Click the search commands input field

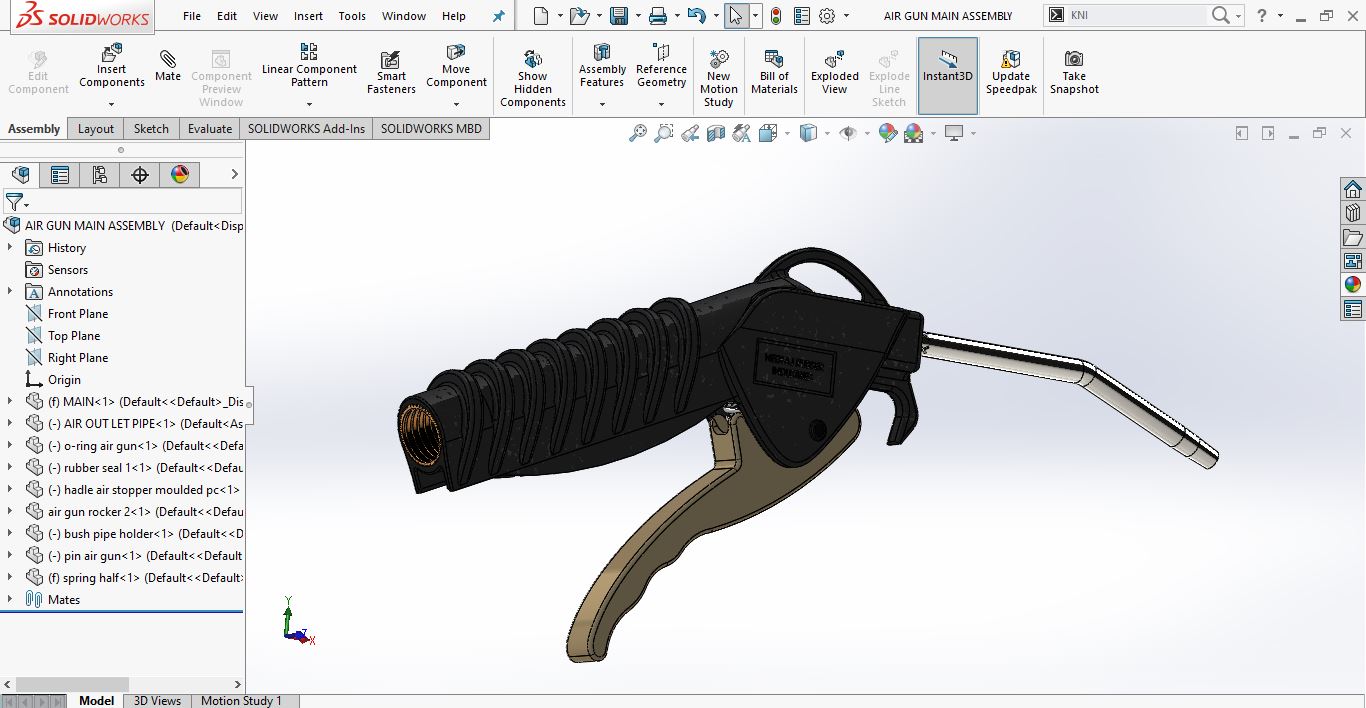[x=1136, y=15]
